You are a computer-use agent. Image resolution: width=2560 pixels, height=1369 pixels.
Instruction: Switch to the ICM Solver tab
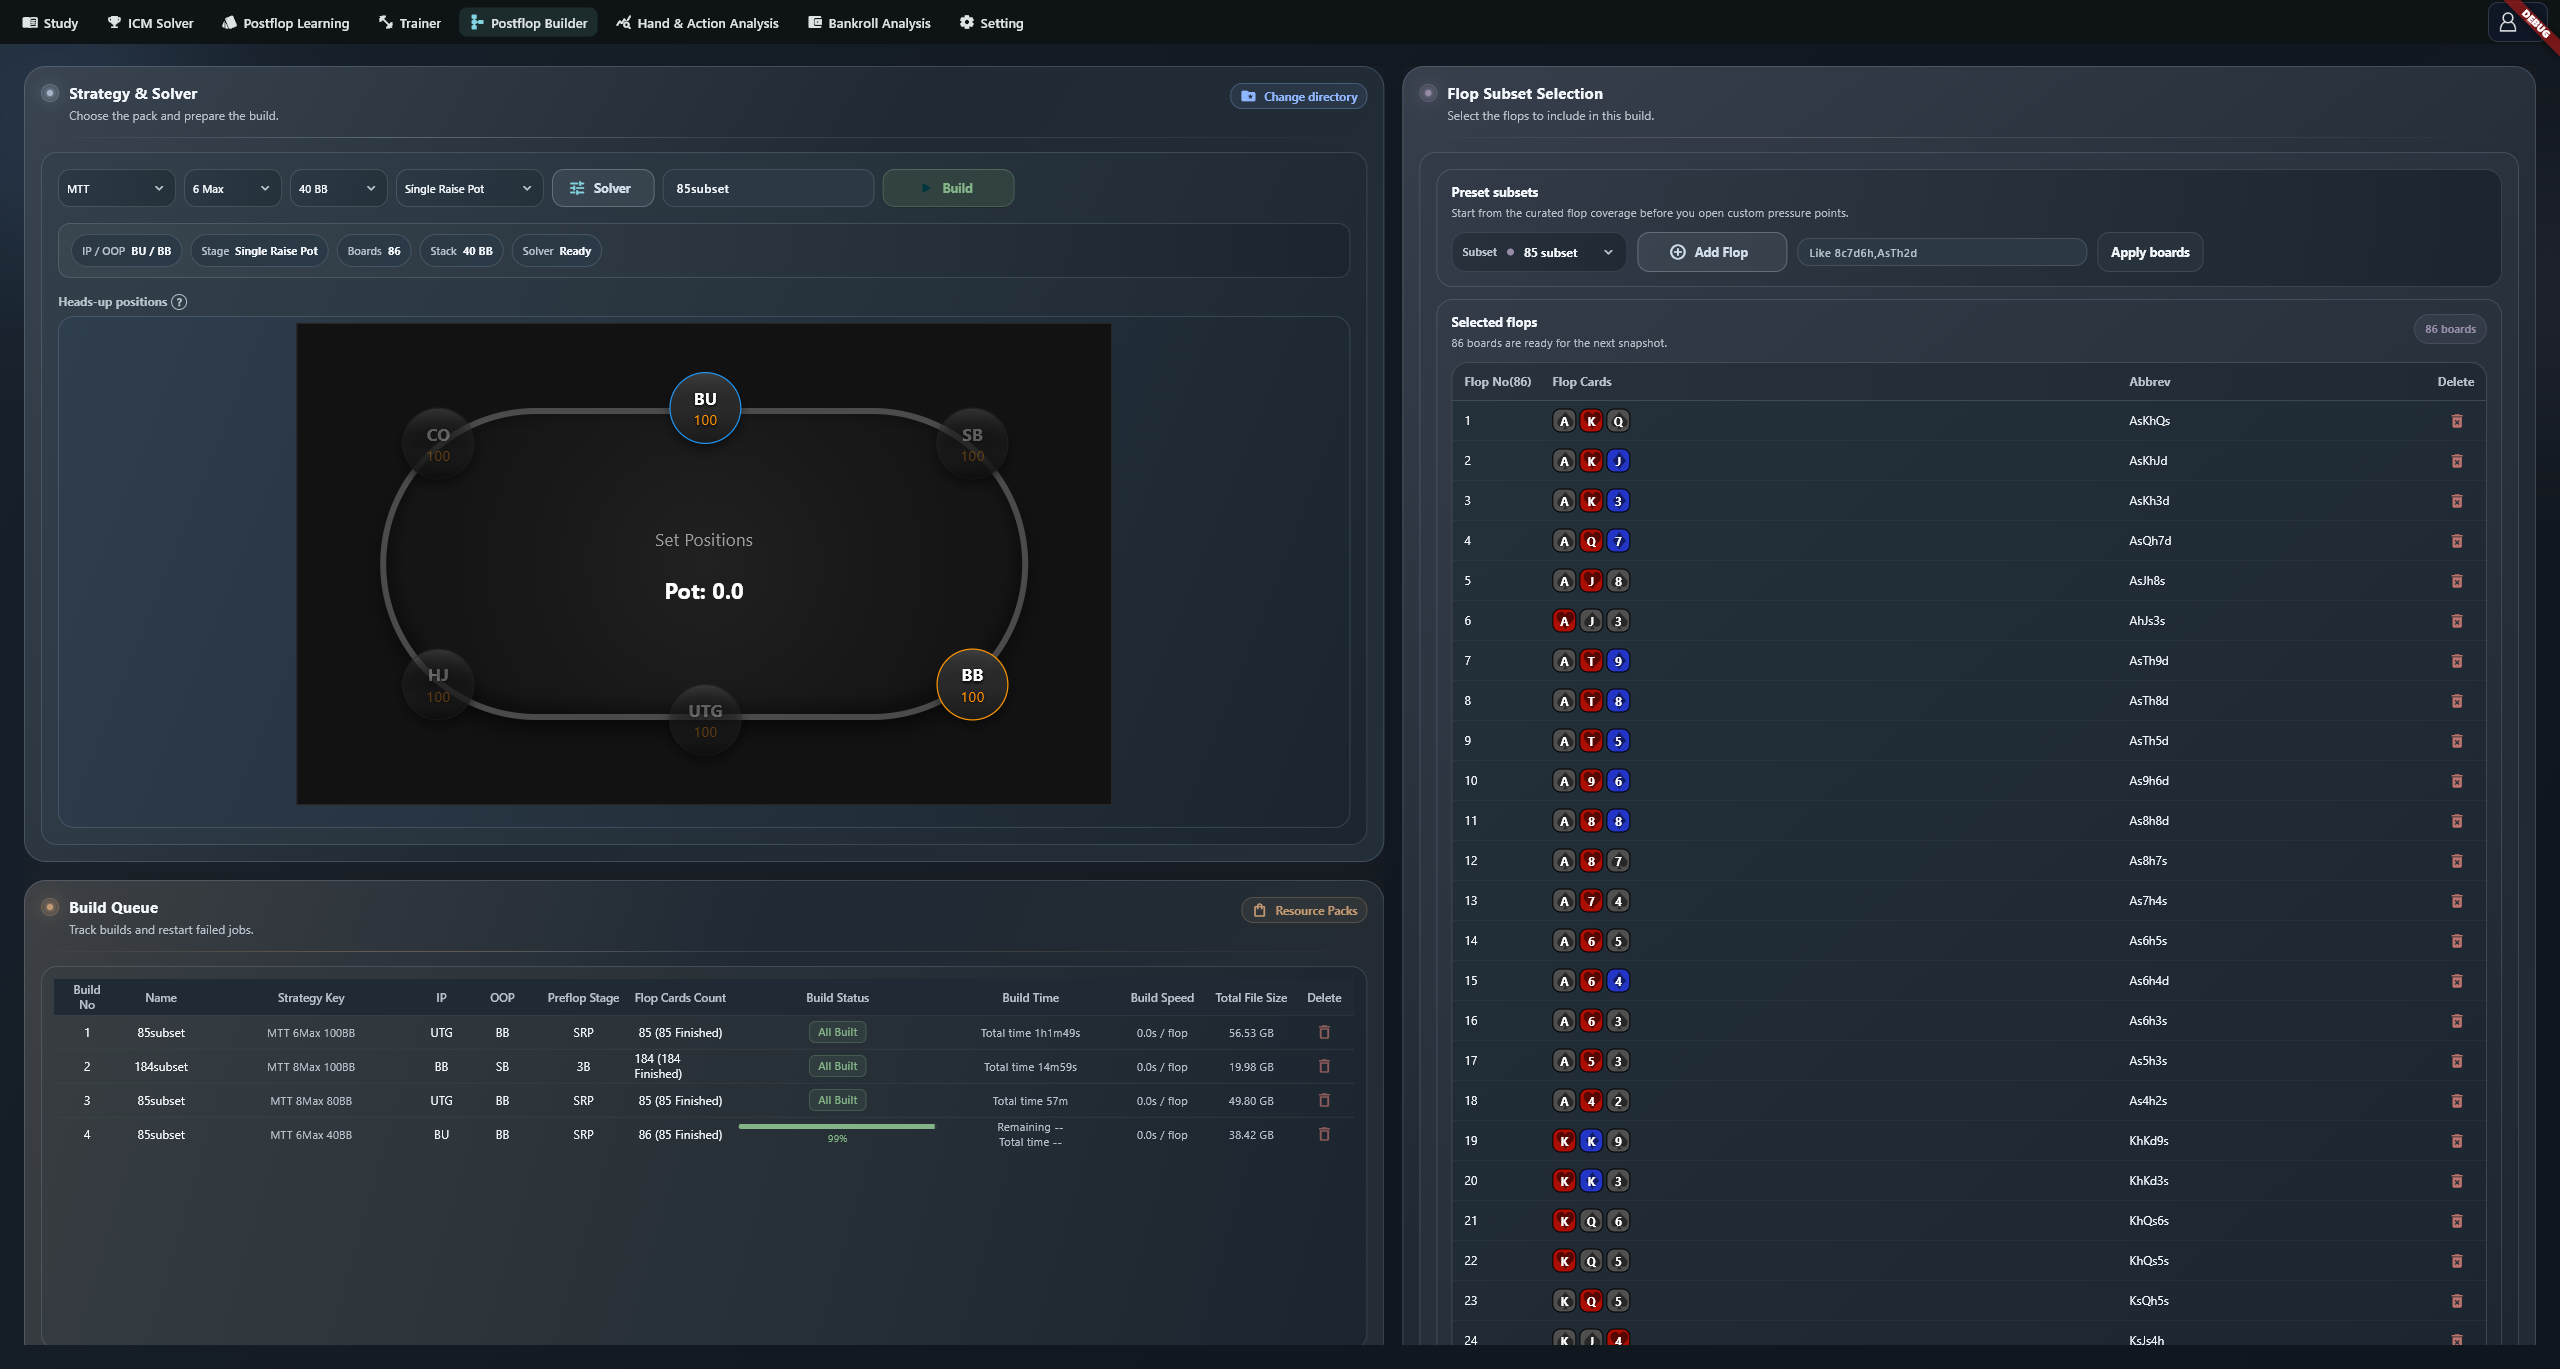click(150, 22)
